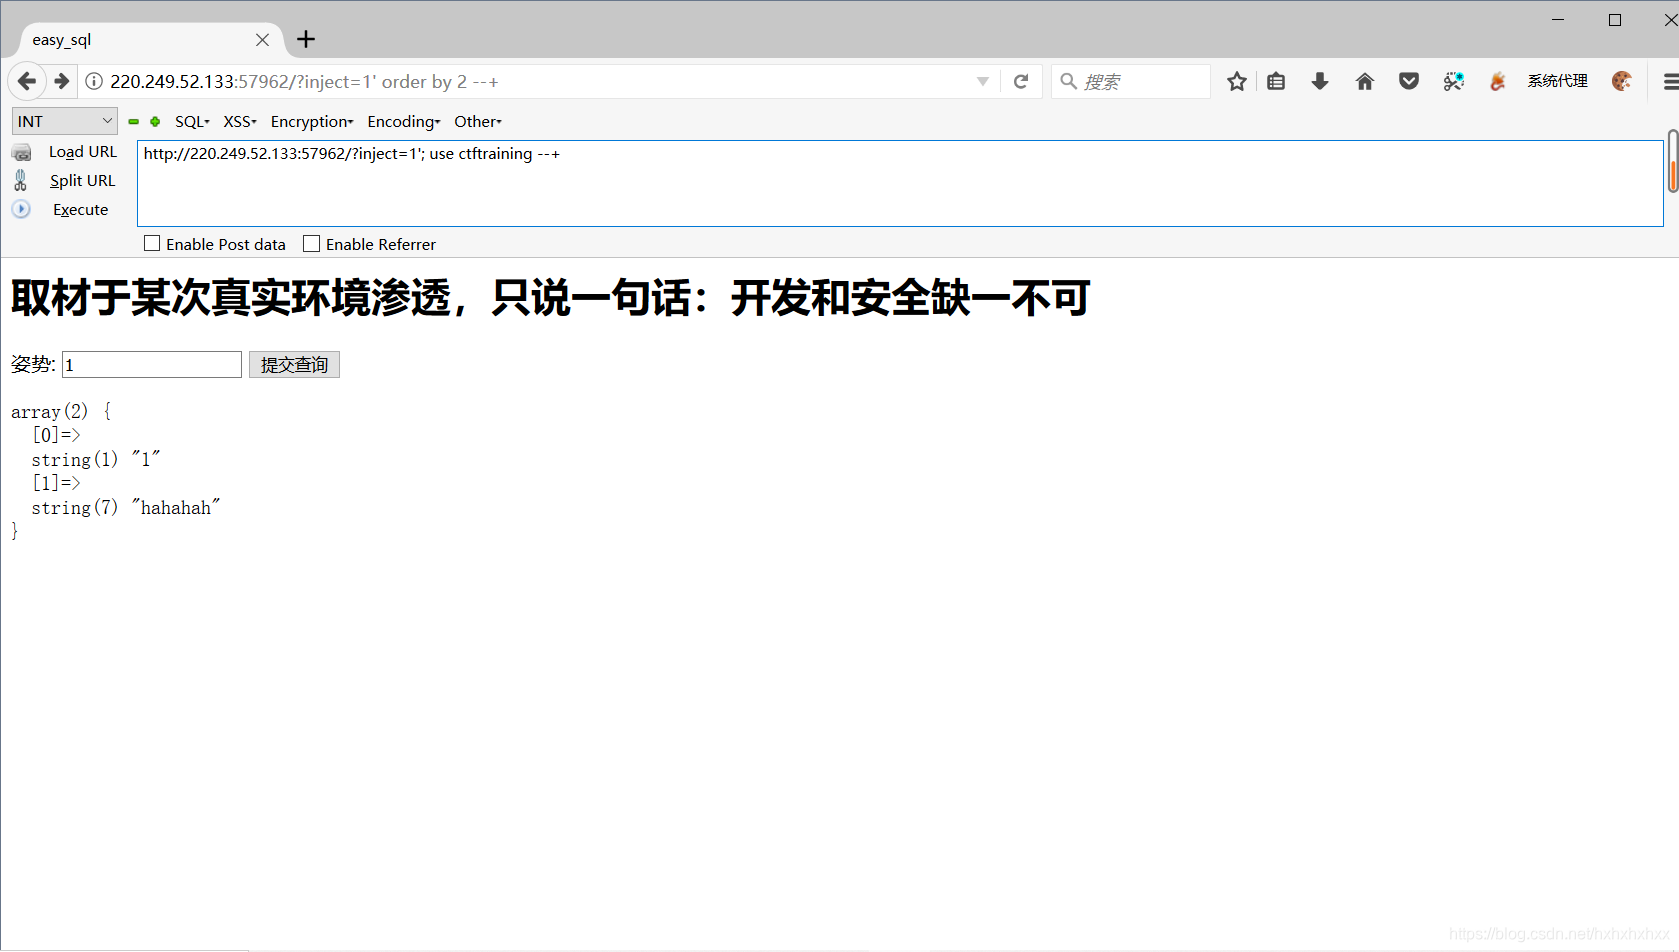1679x952 pixels.
Task: Go back with the browser back arrow
Action: [x=27, y=81]
